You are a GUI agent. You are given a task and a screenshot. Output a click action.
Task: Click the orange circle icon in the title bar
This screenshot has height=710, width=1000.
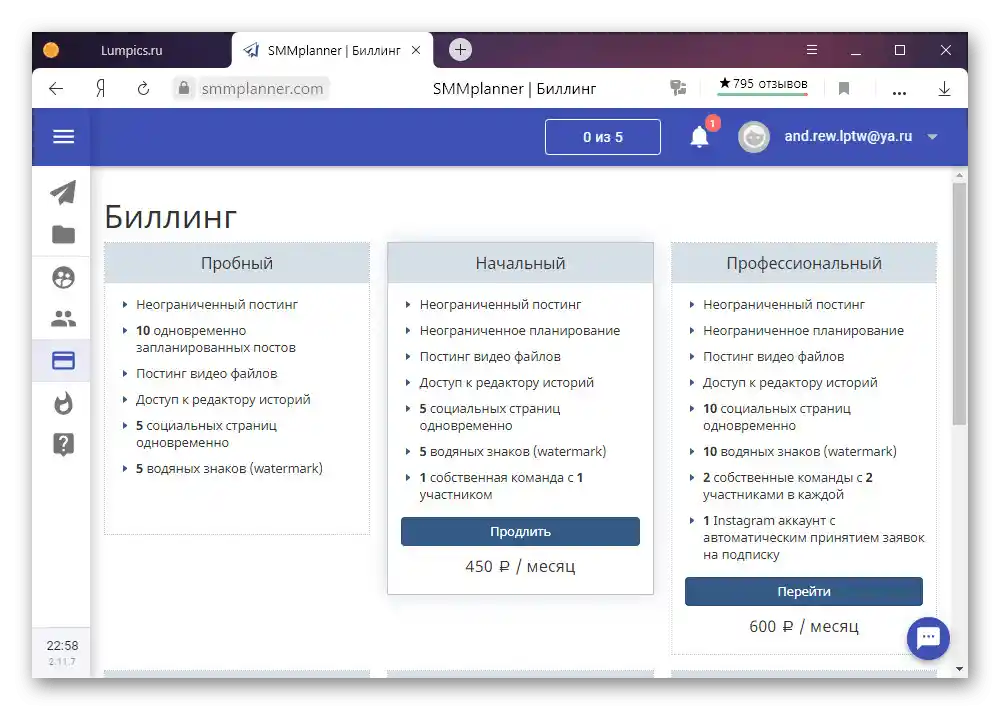click(51, 50)
